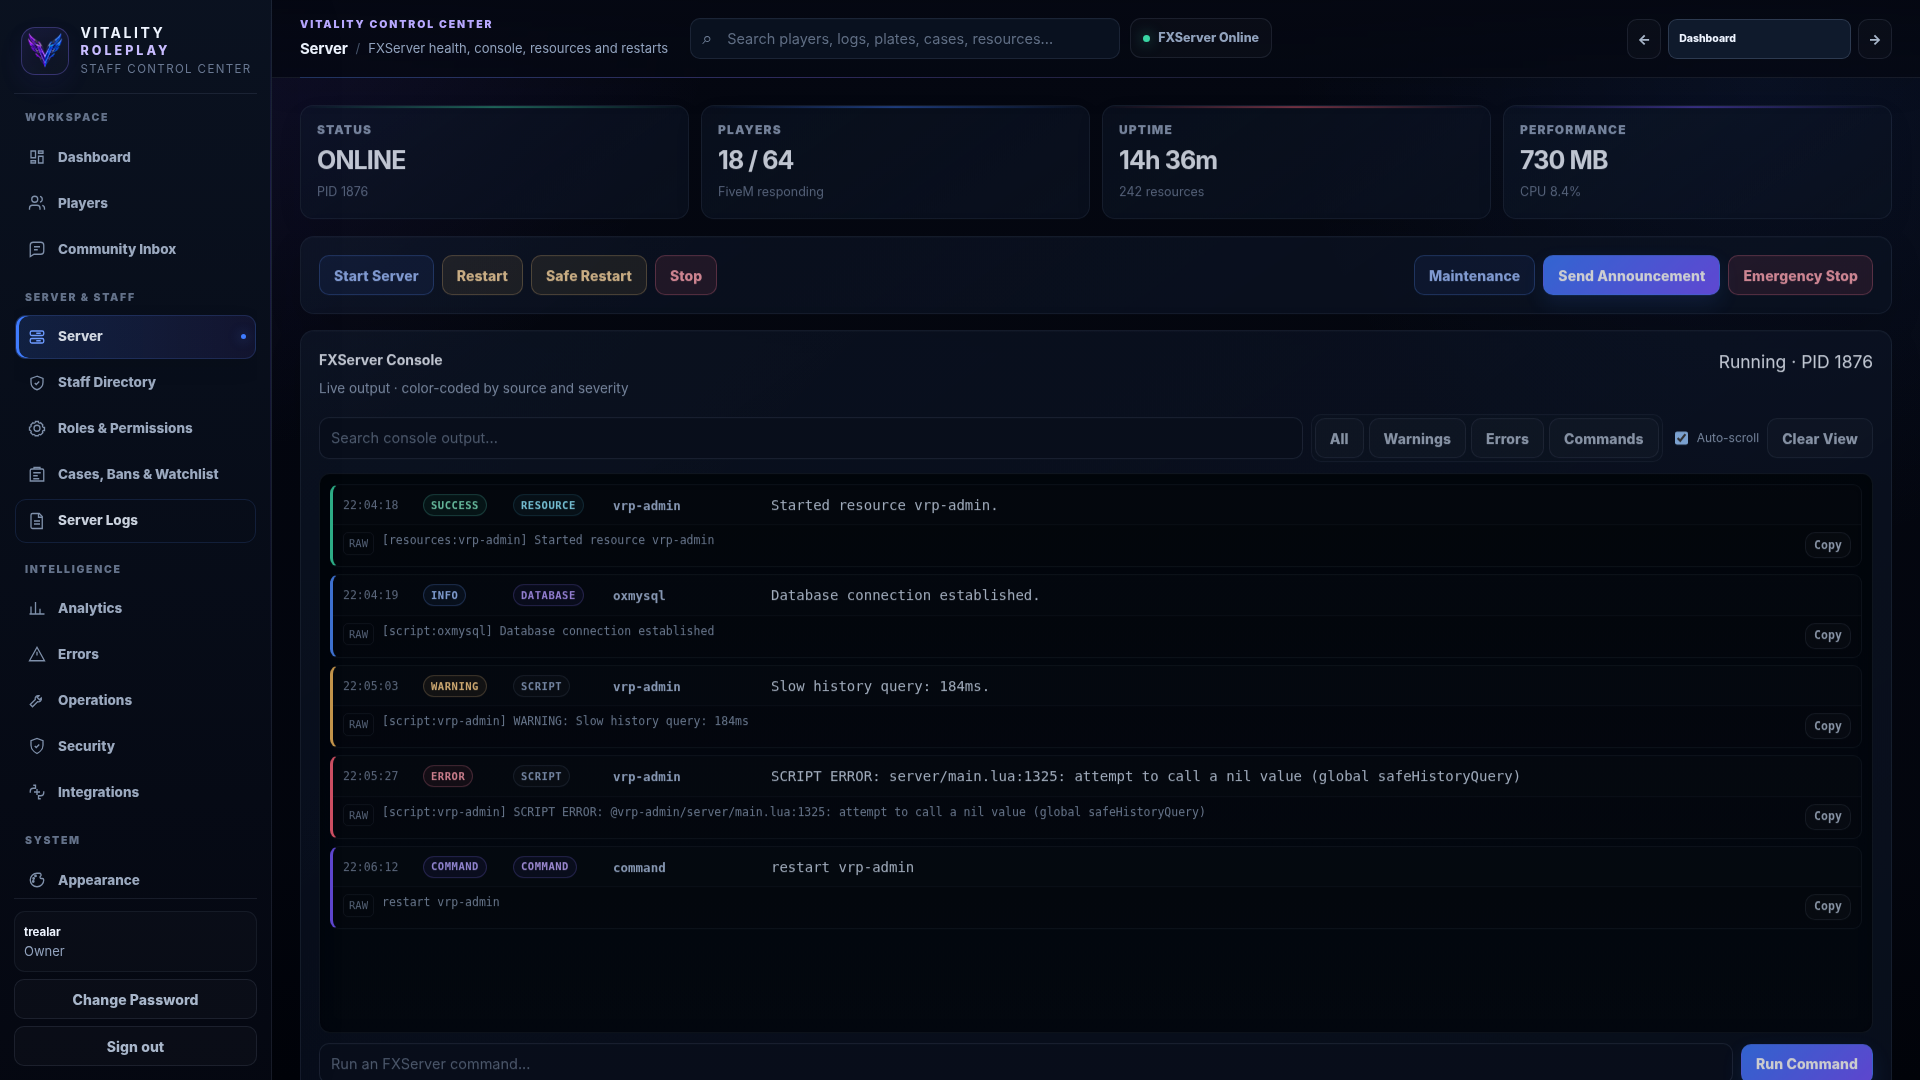This screenshot has width=1920, height=1080.
Task: Click the Analytics chart icon
Action: pyautogui.click(x=37, y=609)
